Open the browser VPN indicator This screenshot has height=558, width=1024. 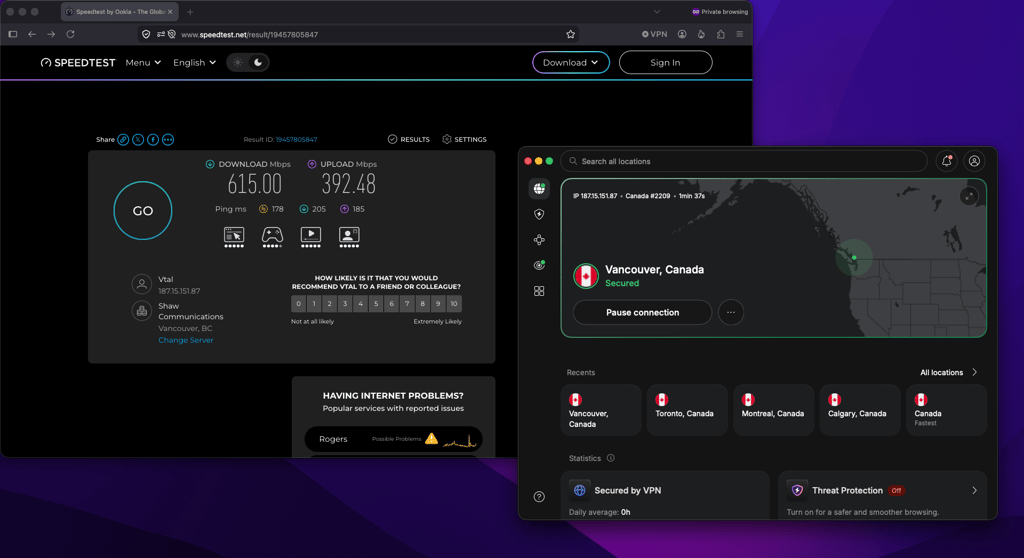pos(654,34)
